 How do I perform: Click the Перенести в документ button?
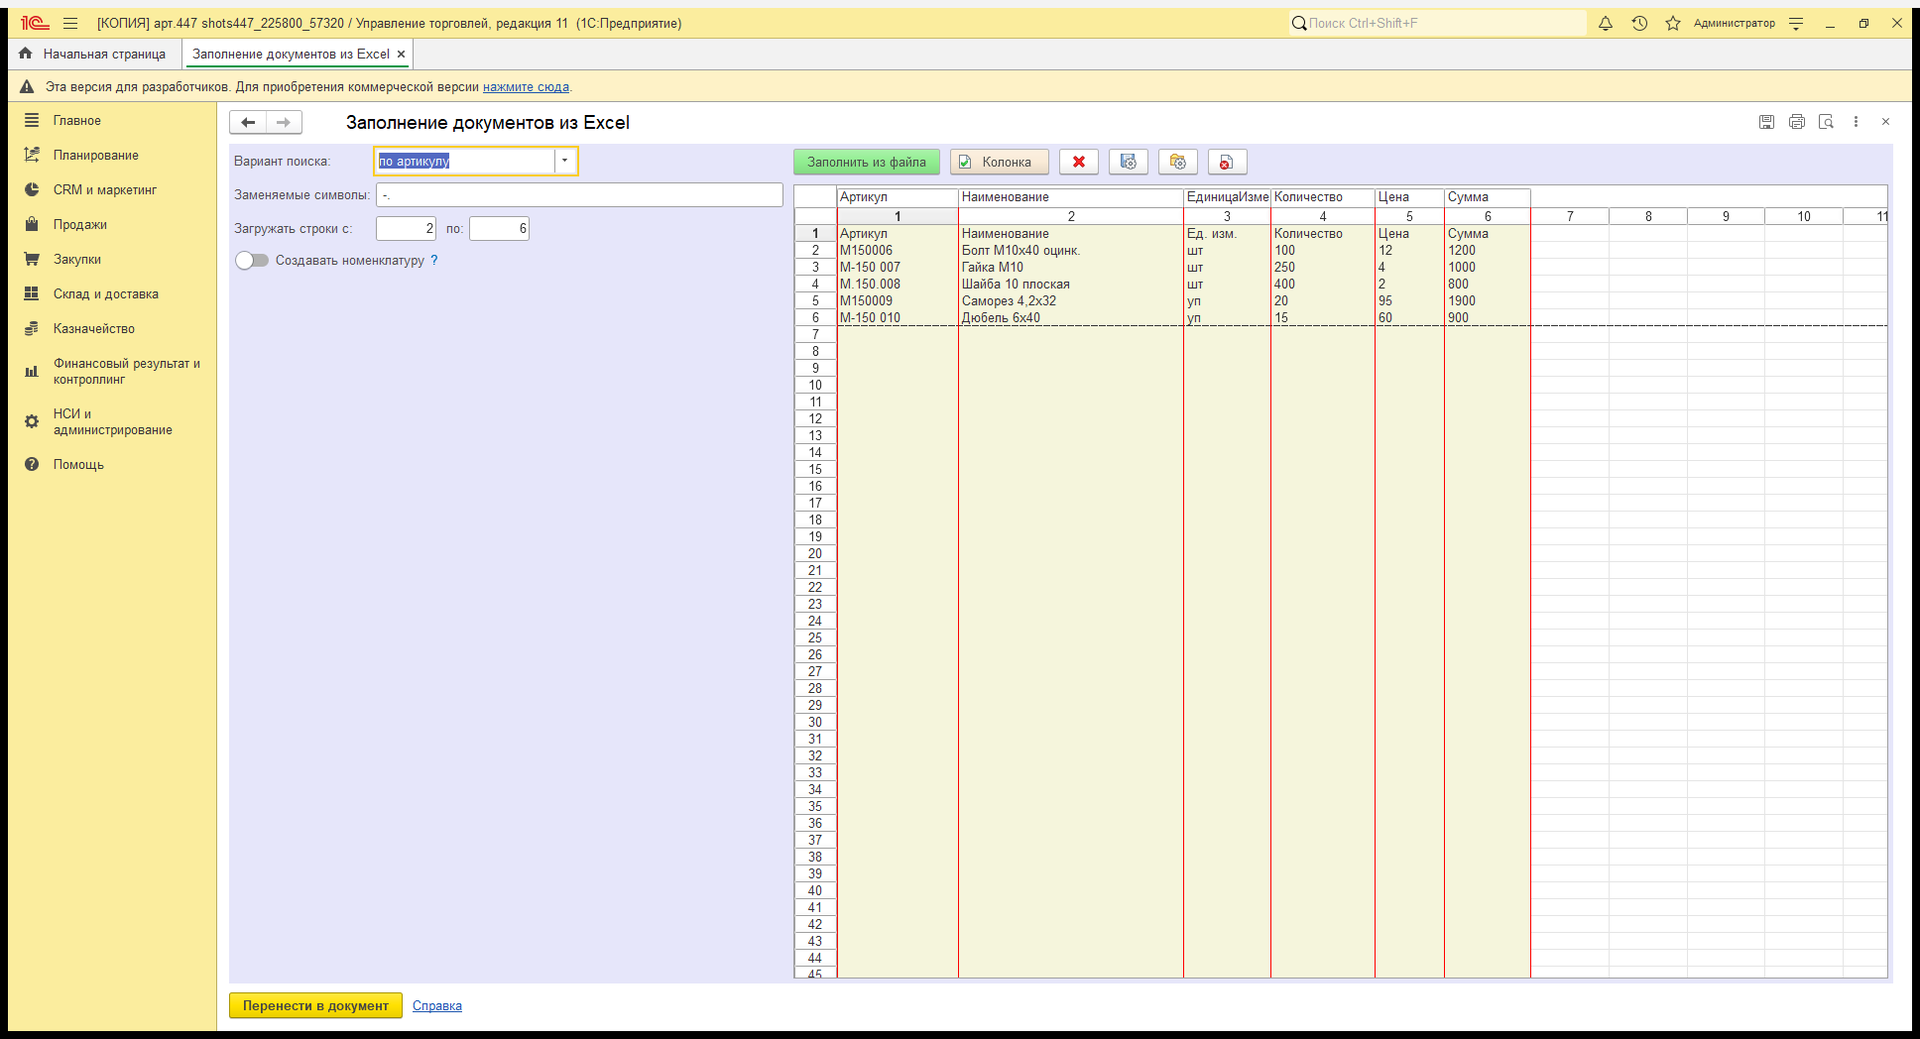[315, 1006]
